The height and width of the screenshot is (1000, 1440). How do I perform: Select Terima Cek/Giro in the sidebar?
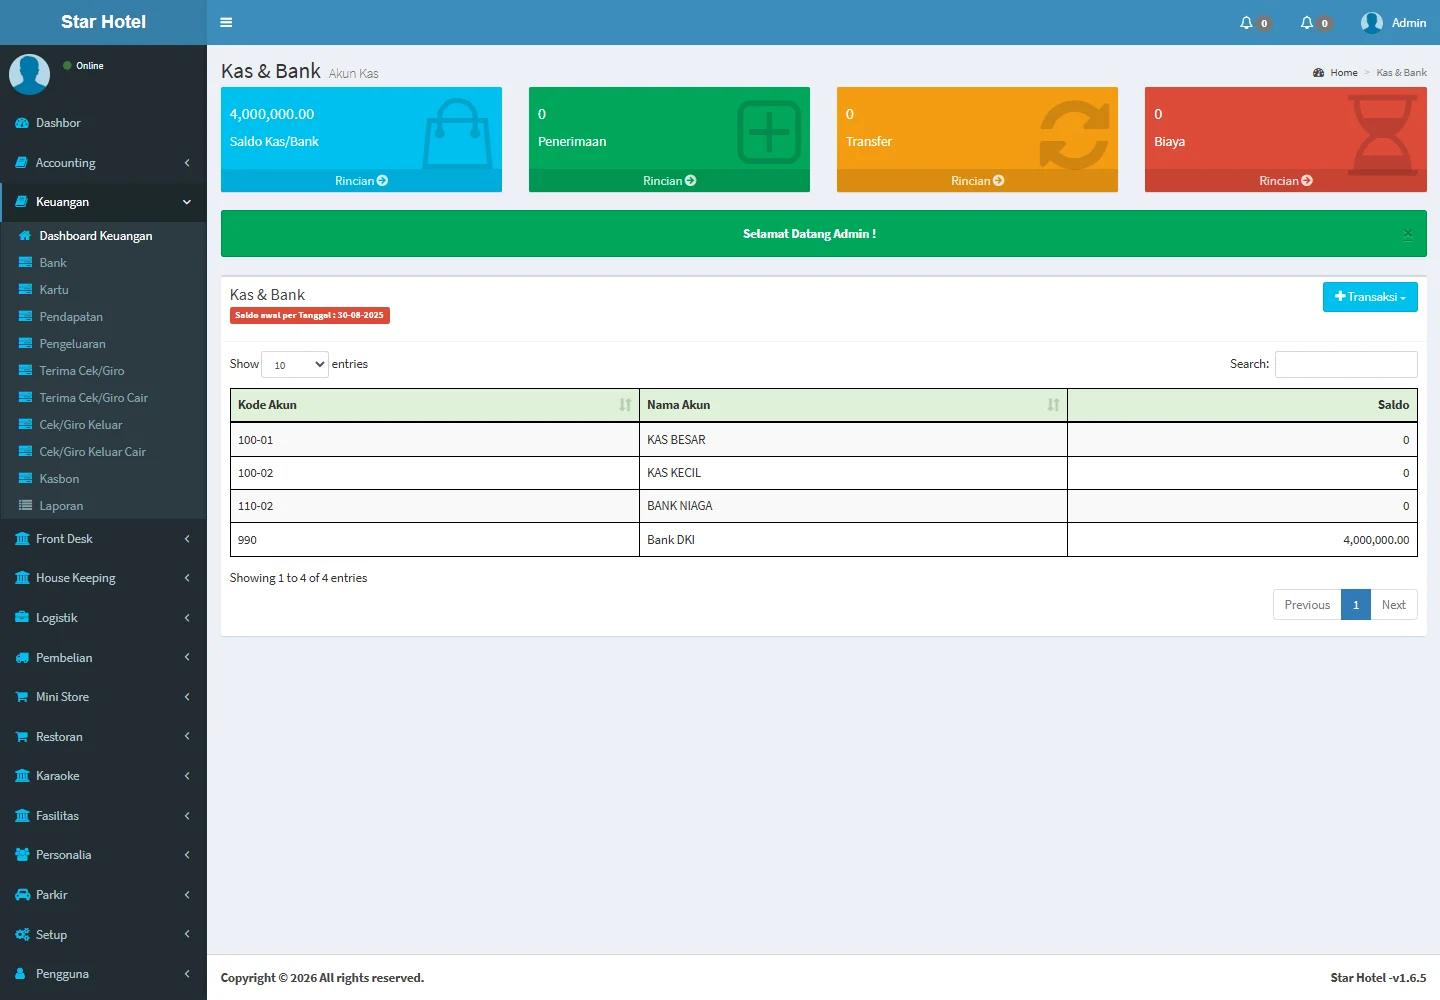coord(82,371)
